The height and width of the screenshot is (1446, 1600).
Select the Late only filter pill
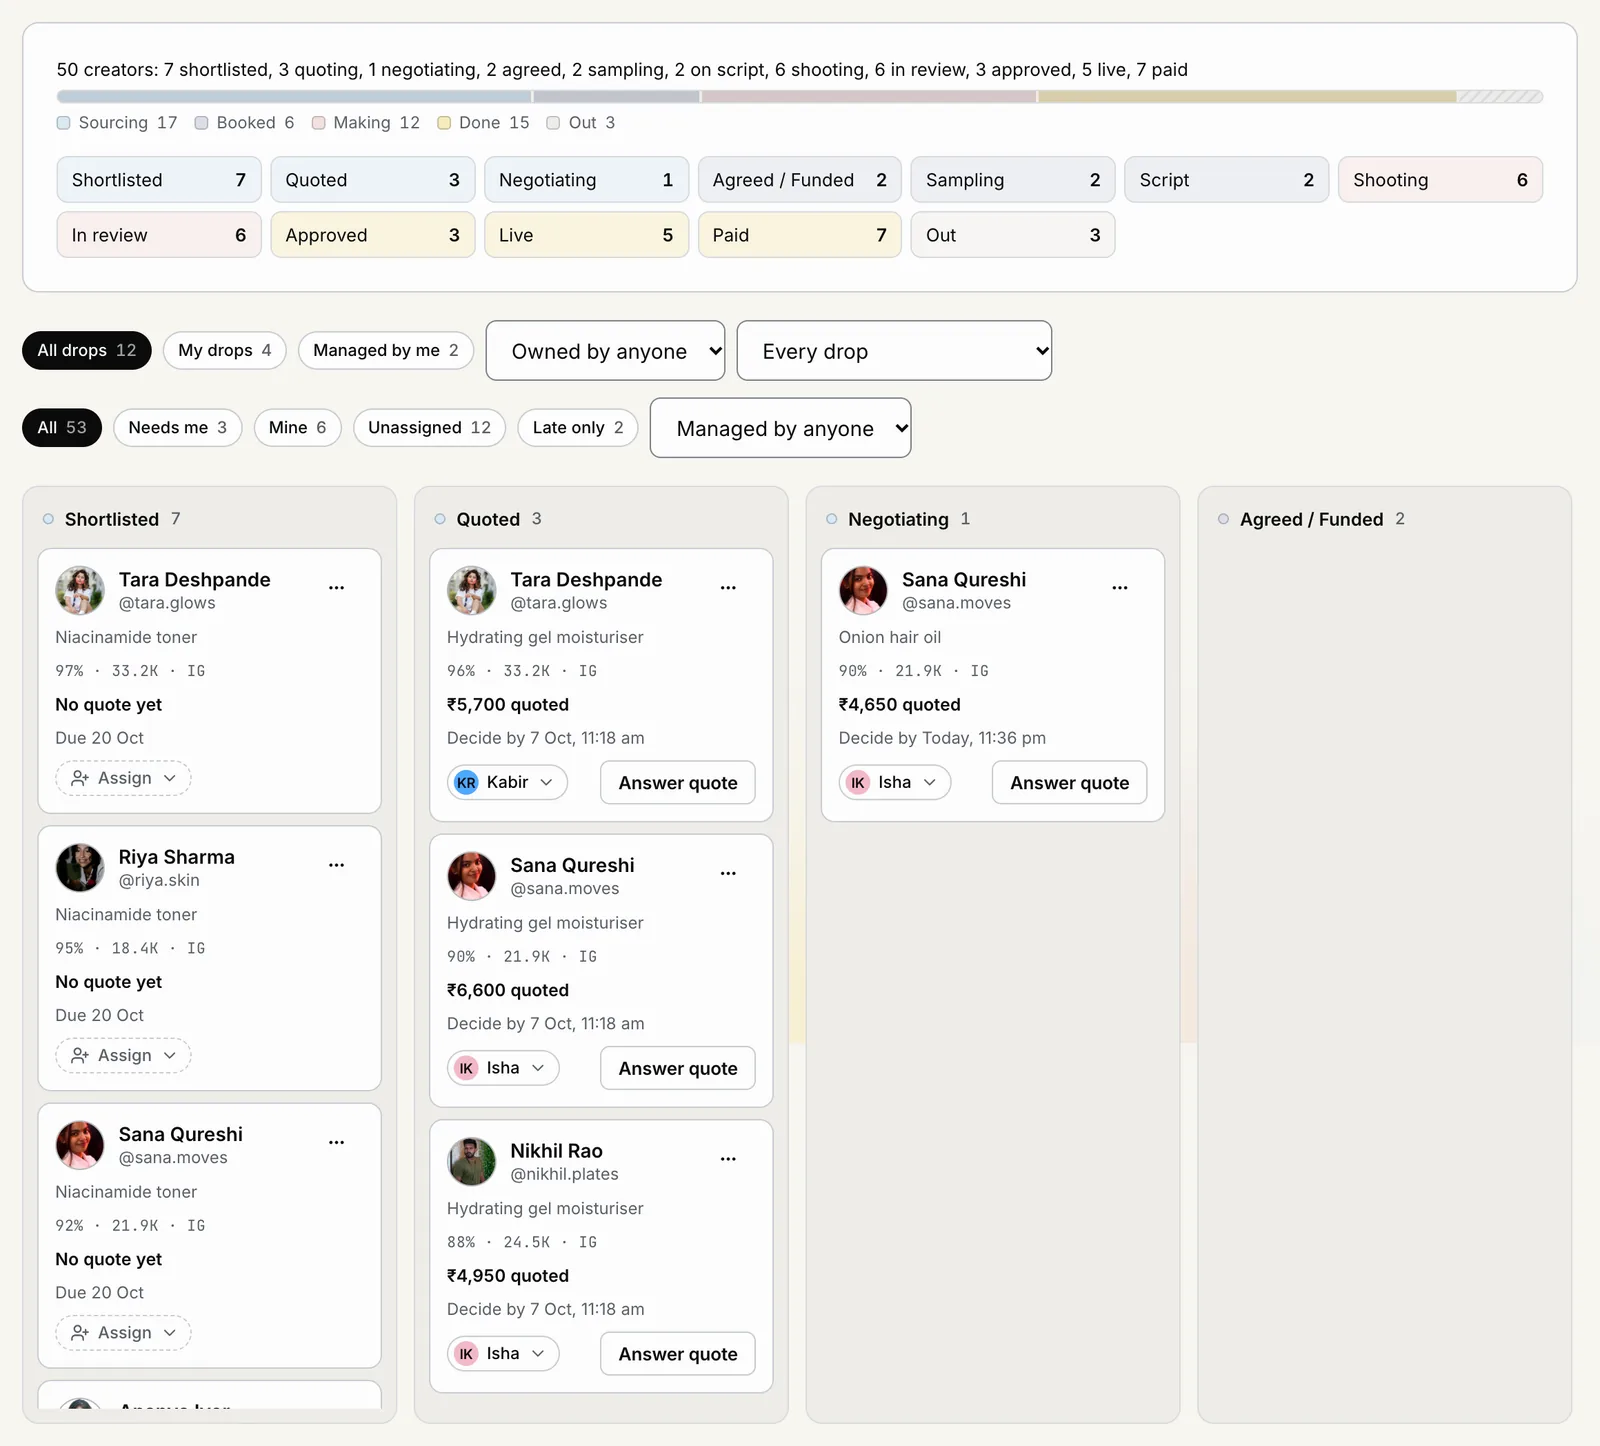578,428
